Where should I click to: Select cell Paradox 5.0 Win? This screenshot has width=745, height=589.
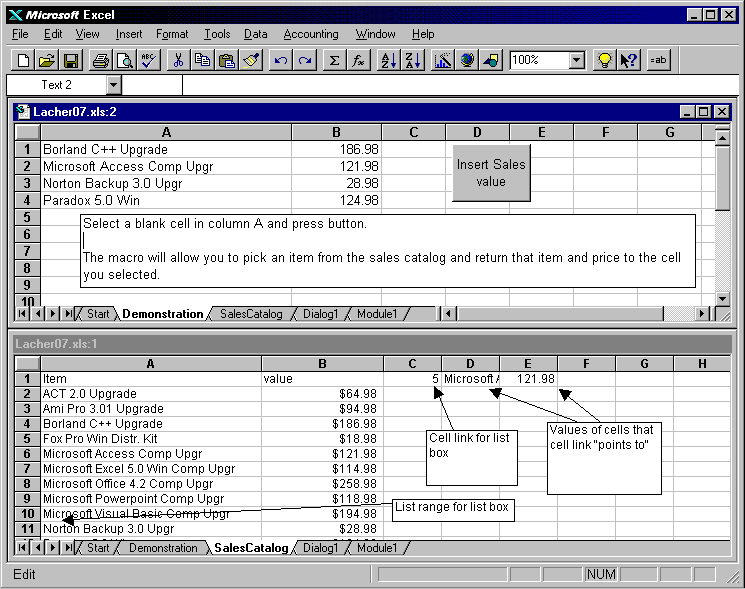point(166,200)
